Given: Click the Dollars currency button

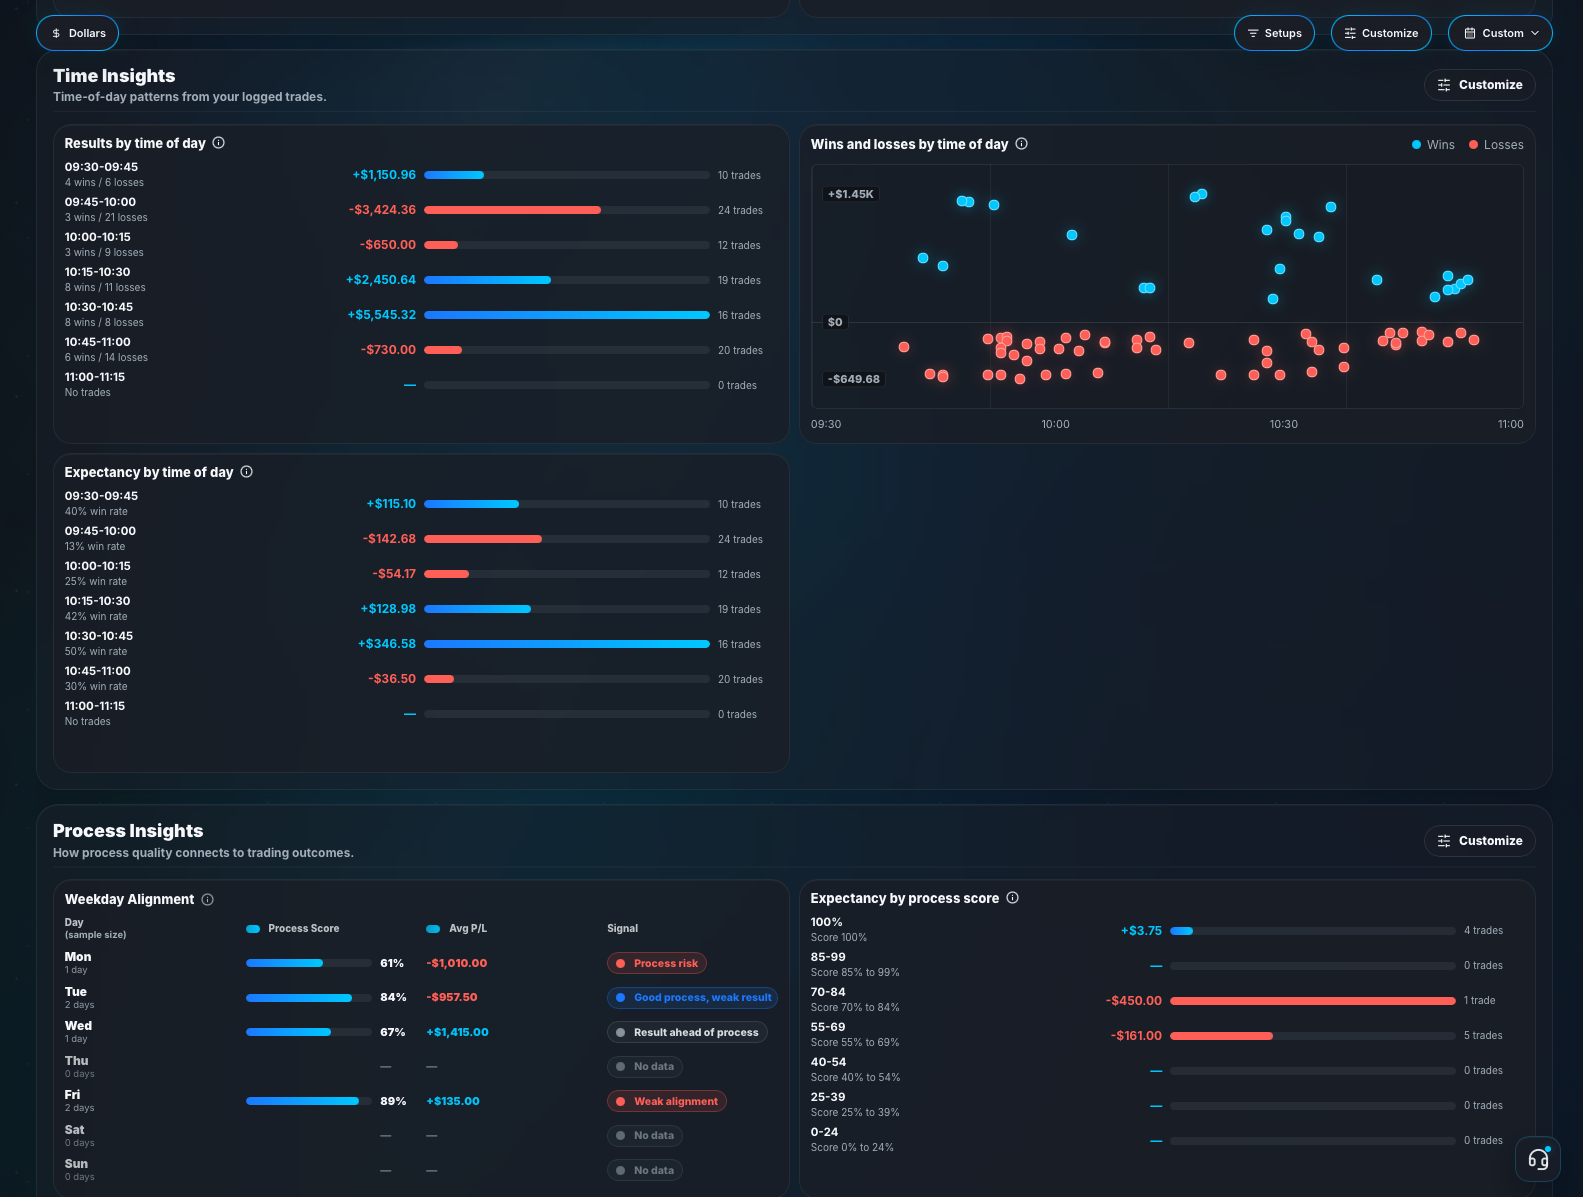Looking at the screenshot, I should [78, 33].
